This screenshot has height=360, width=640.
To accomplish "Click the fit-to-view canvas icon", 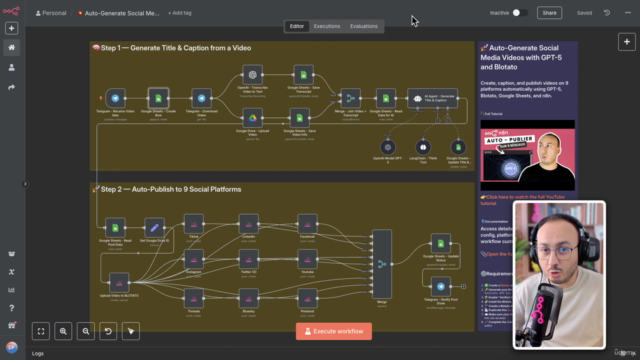I will point(41,331).
